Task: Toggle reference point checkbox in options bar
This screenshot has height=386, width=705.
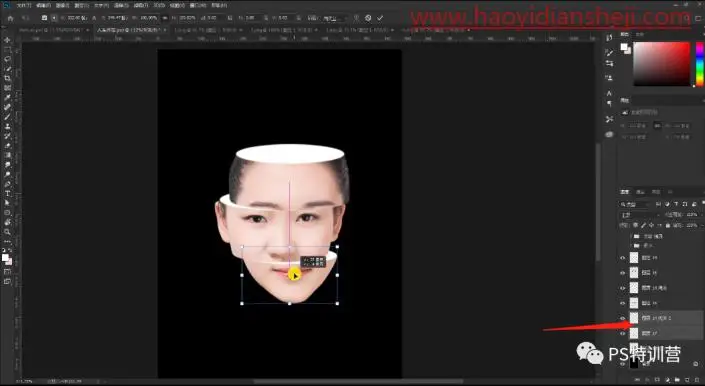Action: click(44, 18)
